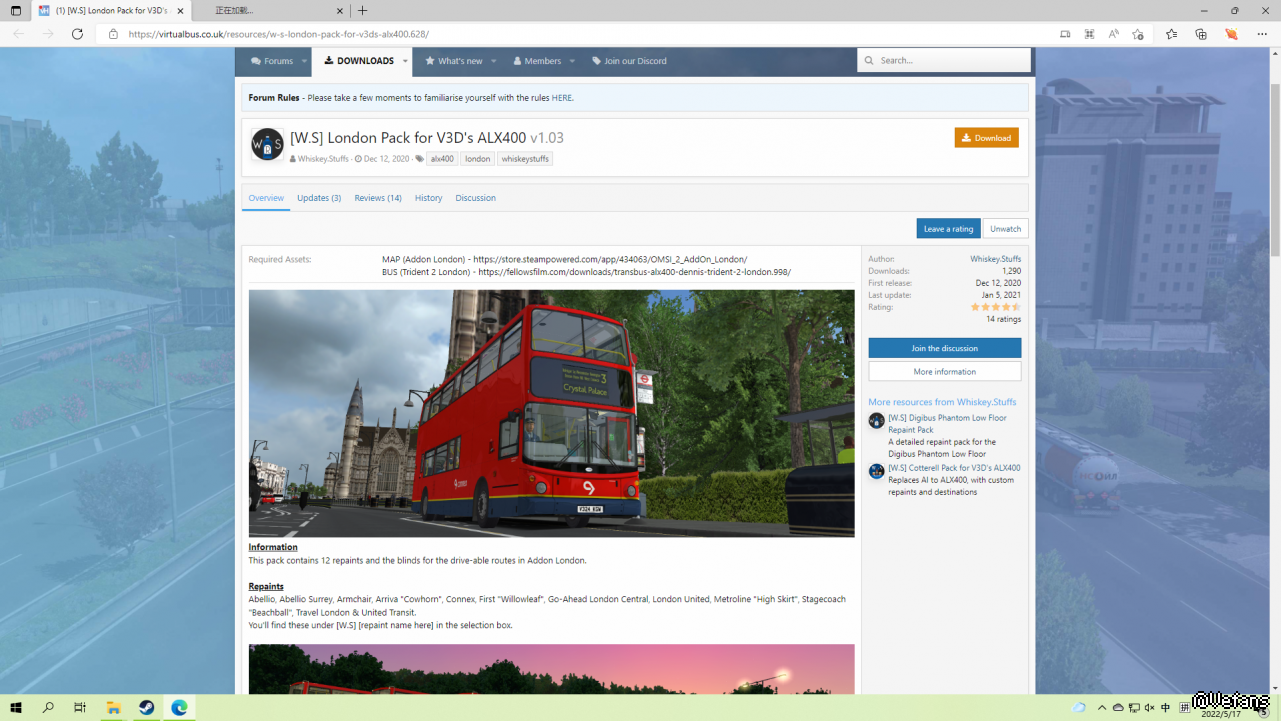Expand the Downloads dropdown arrow
The width and height of the screenshot is (1281, 721).
pyautogui.click(x=405, y=61)
